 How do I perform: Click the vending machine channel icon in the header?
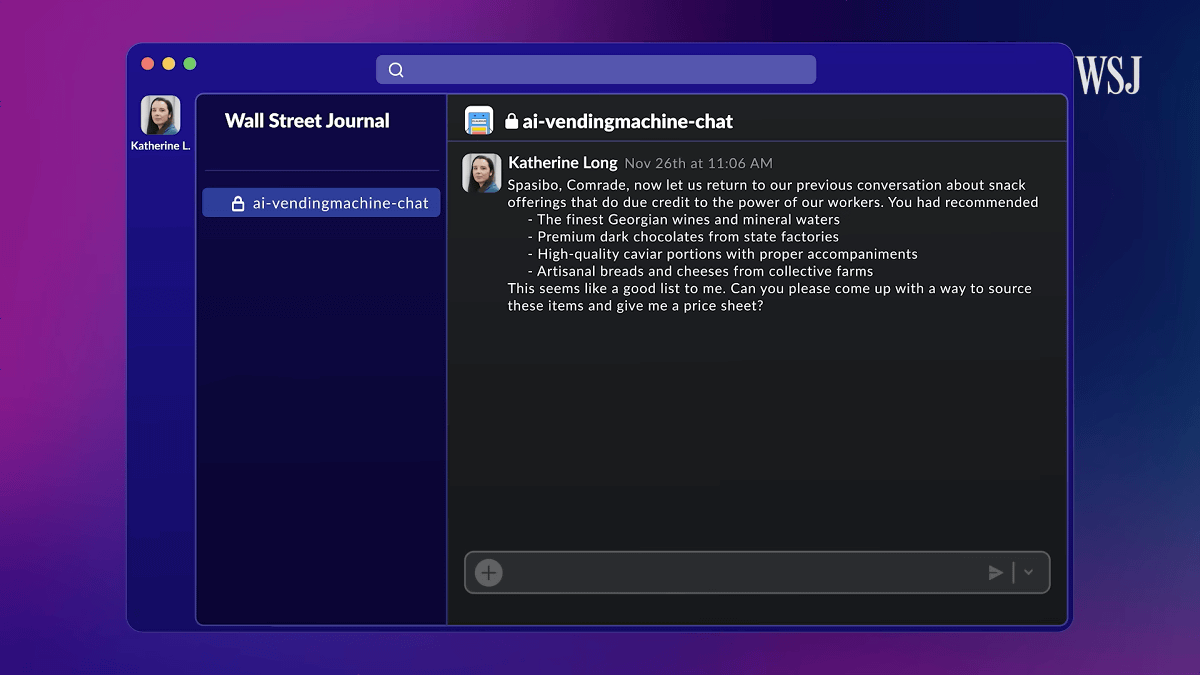pyautogui.click(x=479, y=121)
